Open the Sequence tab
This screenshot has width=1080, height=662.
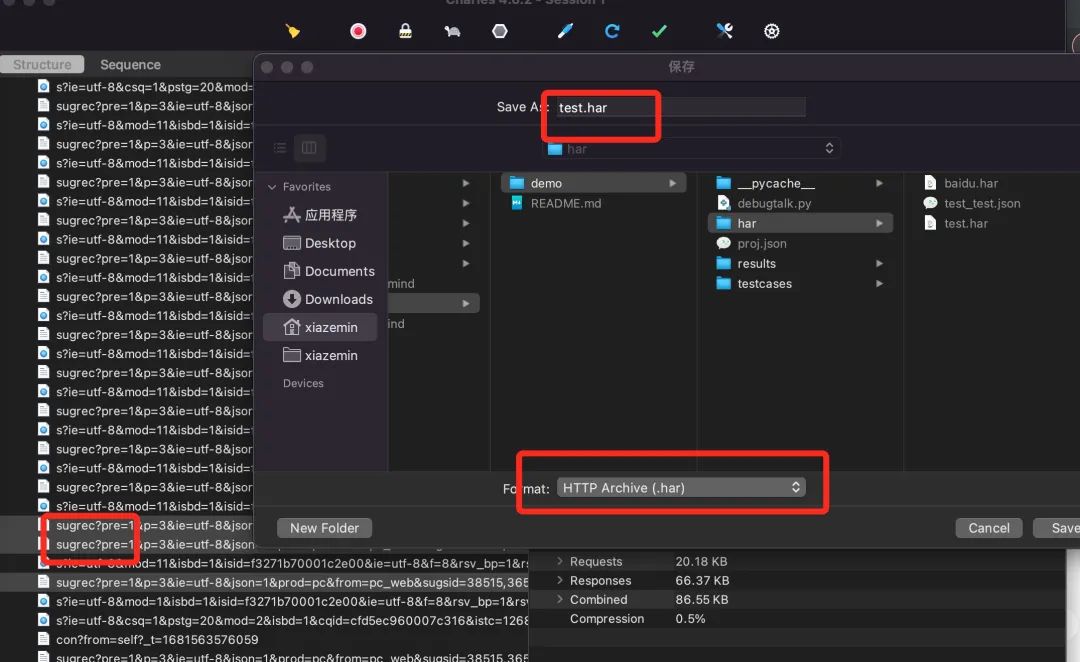point(130,64)
